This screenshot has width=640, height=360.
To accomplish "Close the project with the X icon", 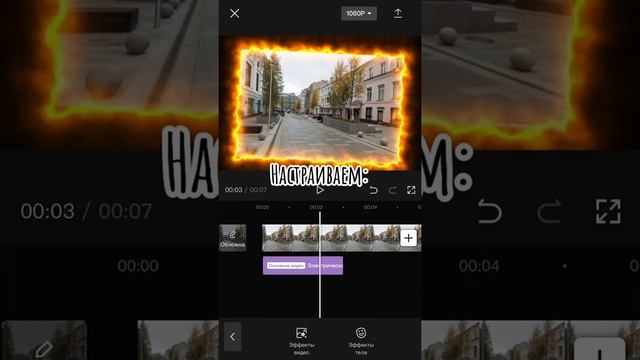I will click(x=235, y=13).
